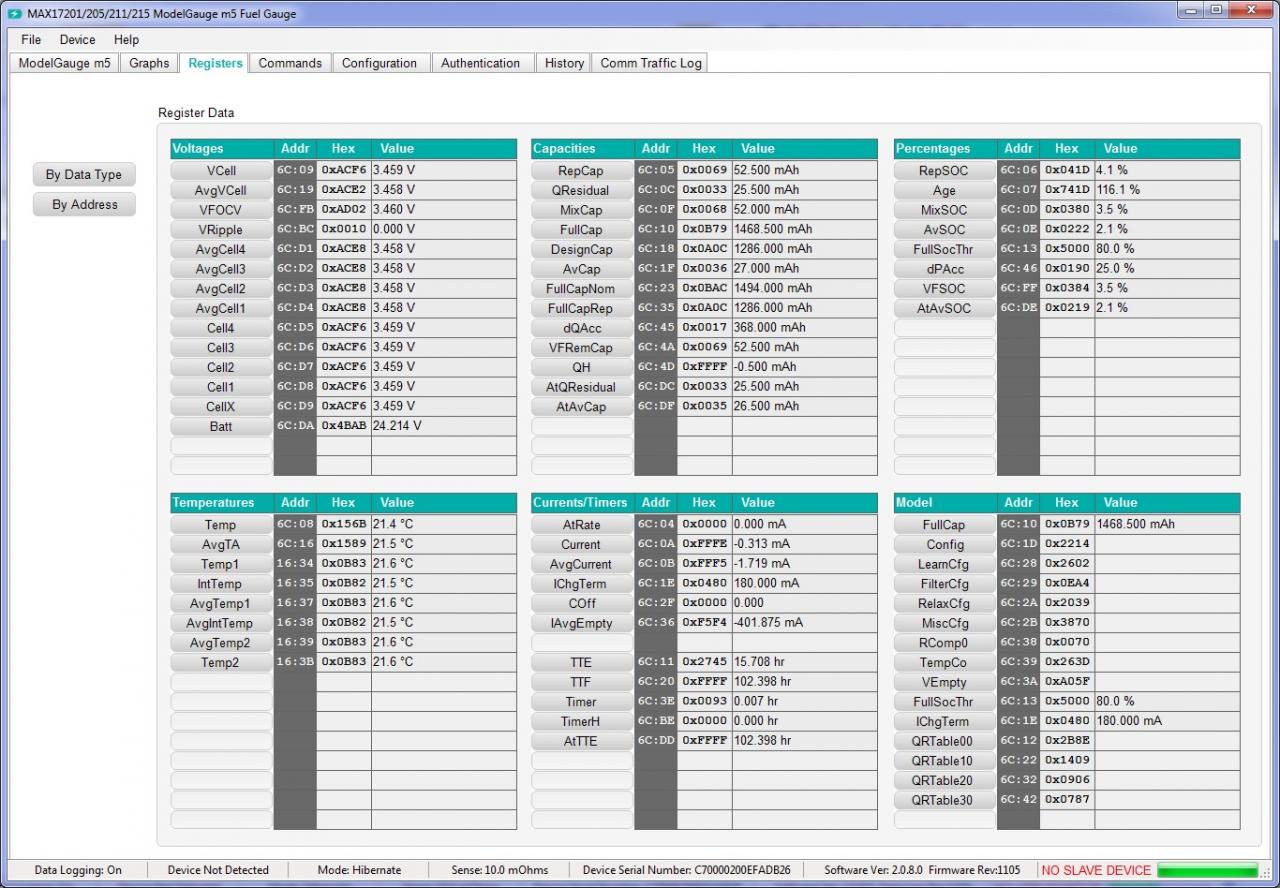Click the VFSOC register button
Image resolution: width=1280 pixels, height=888 pixels.
tap(944, 289)
